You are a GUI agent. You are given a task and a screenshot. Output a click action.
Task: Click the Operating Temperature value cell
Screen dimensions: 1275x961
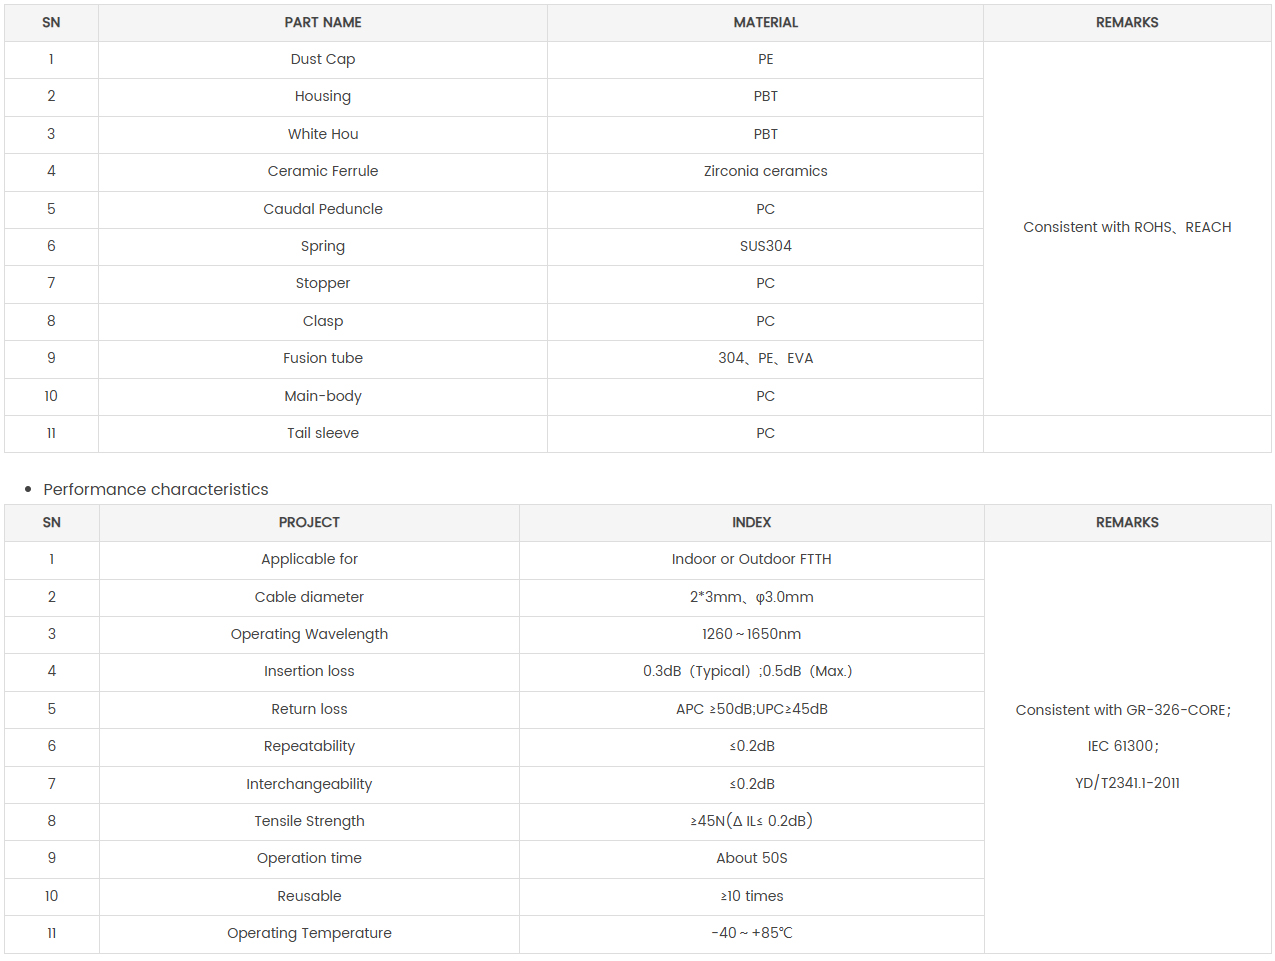pyautogui.click(x=751, y=933)
